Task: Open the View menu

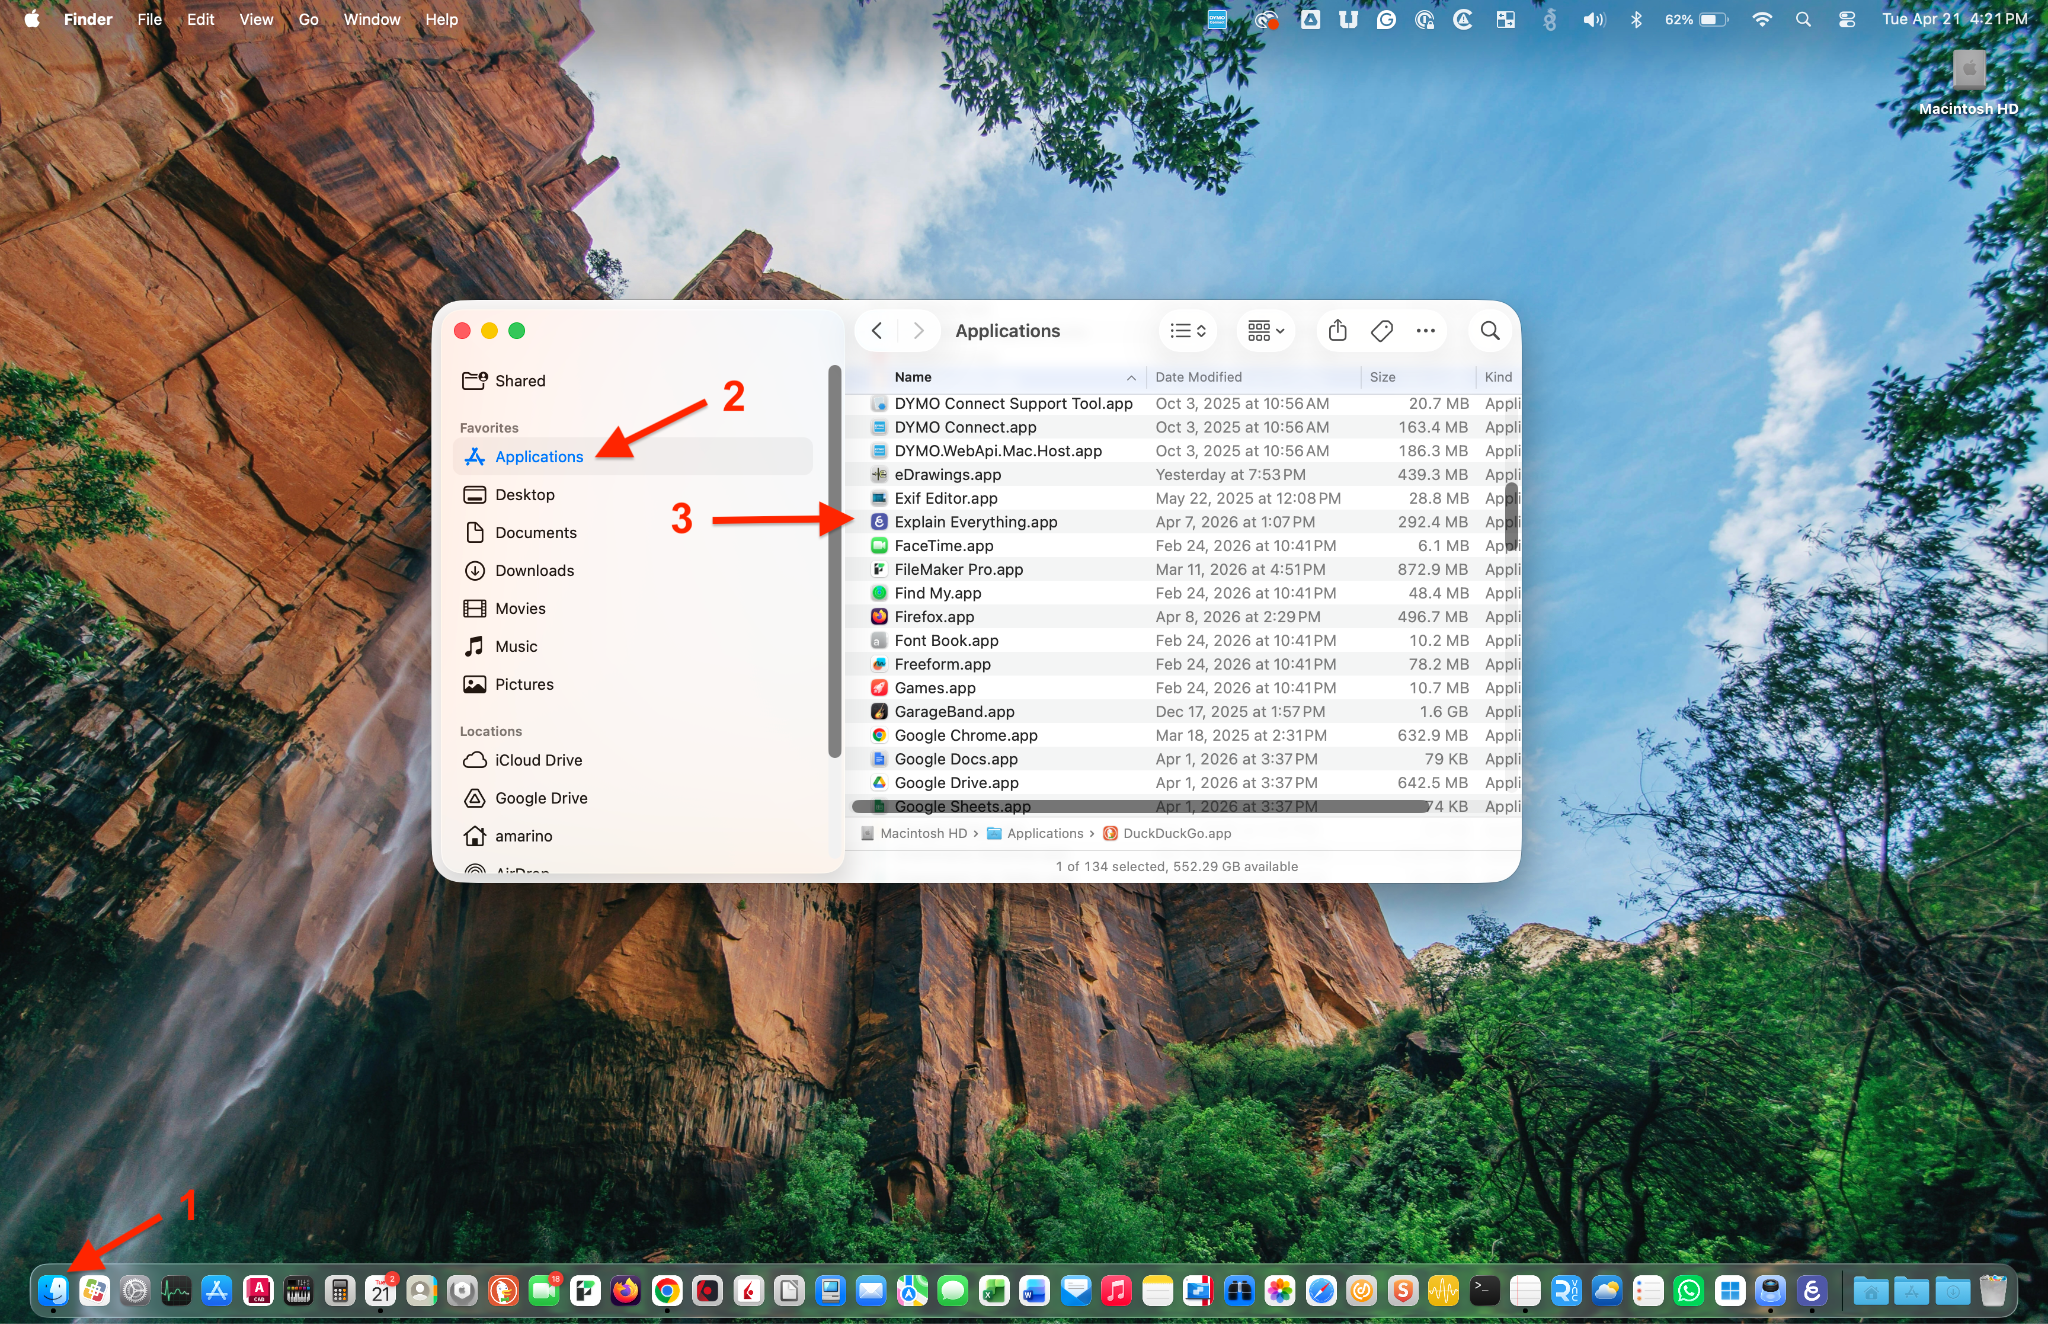Action: [x=255, y=19]
